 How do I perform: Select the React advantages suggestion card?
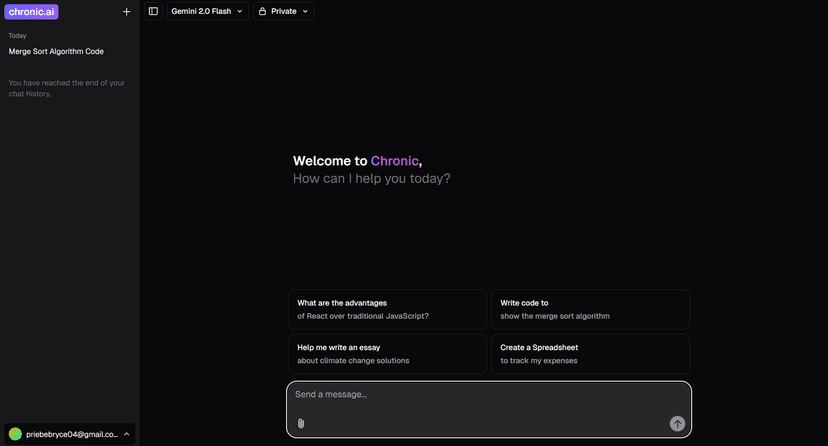(387, 309)
